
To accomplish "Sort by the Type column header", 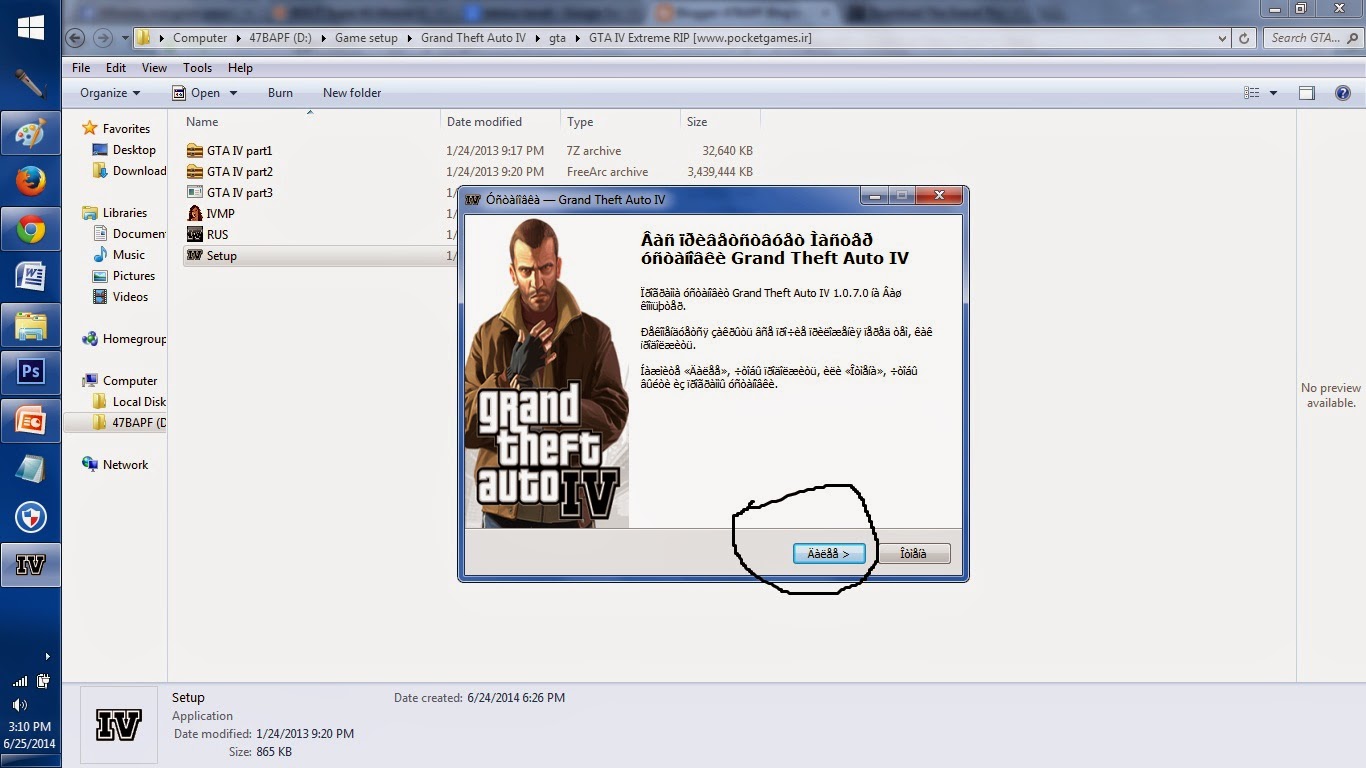I will (x=620, y=122).
